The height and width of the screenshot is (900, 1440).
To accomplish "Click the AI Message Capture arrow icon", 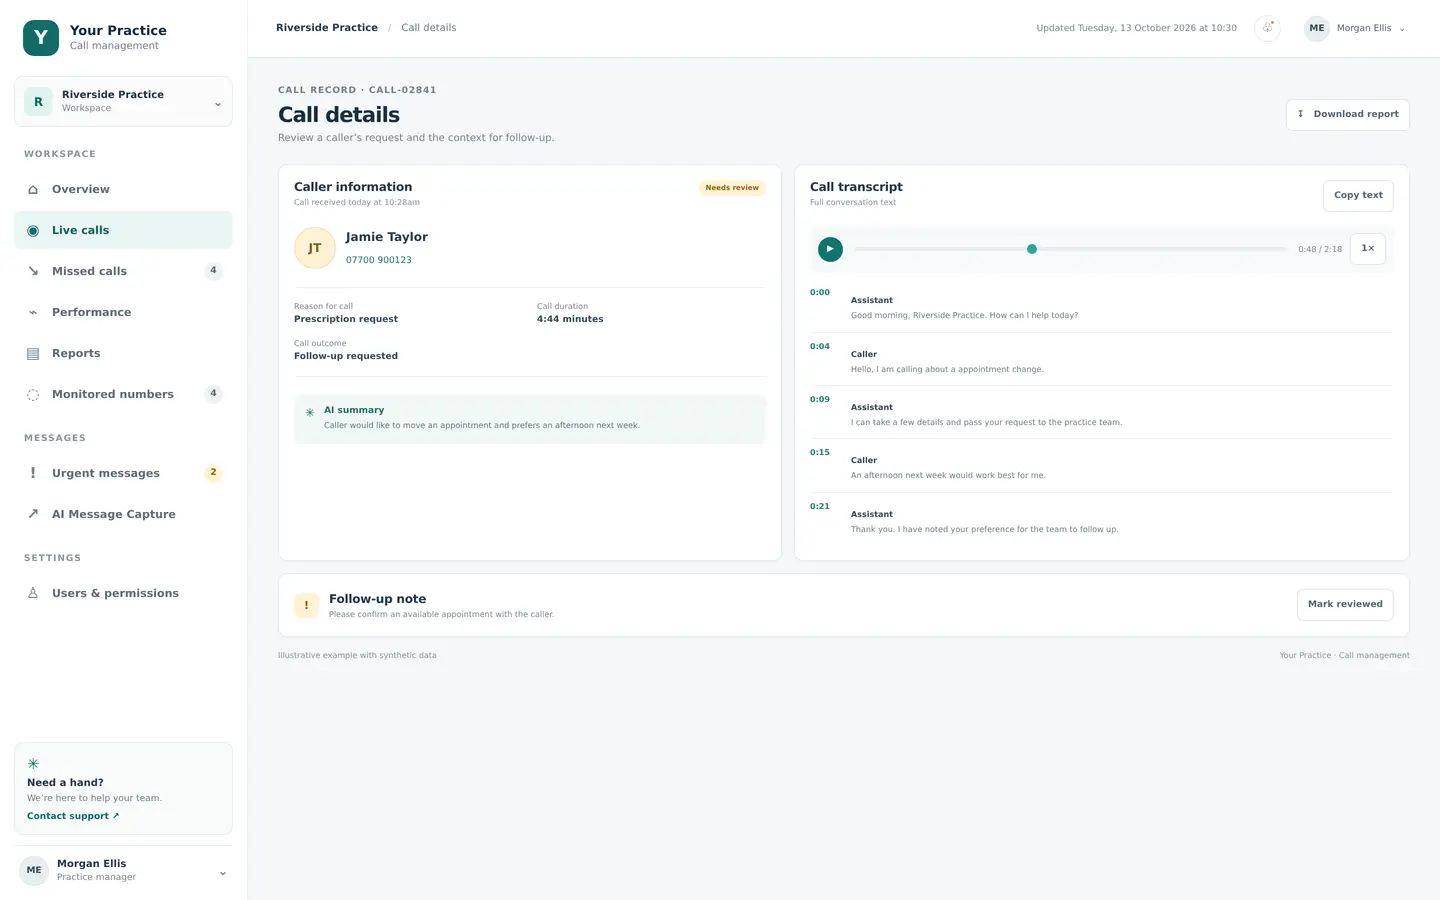I will (33, 514).
